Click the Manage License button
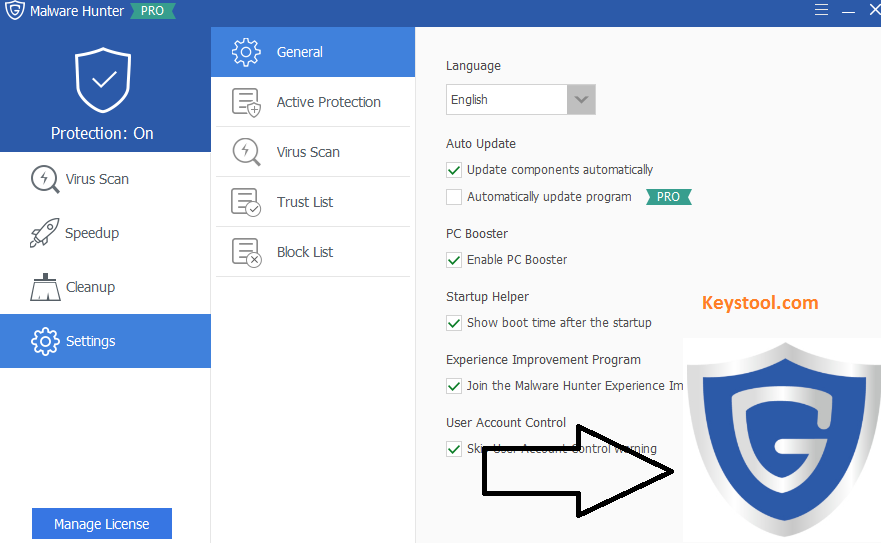The height and width of the screenshot is (543, 881). [x=102, y=524]
